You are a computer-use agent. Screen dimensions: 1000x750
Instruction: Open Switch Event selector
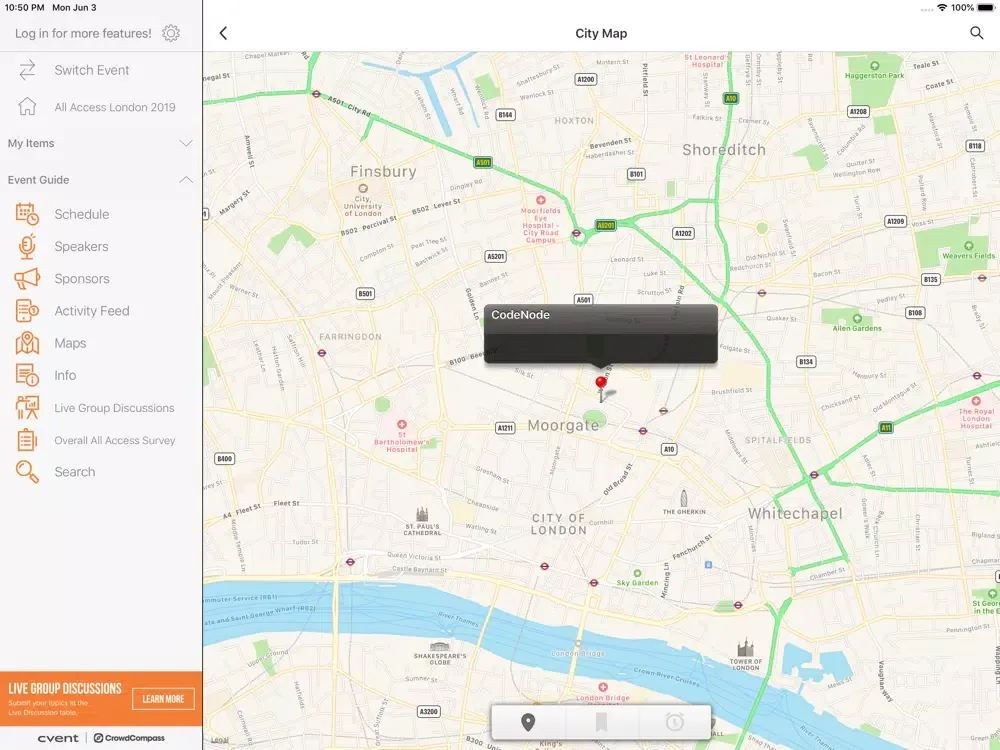[91, 70]
